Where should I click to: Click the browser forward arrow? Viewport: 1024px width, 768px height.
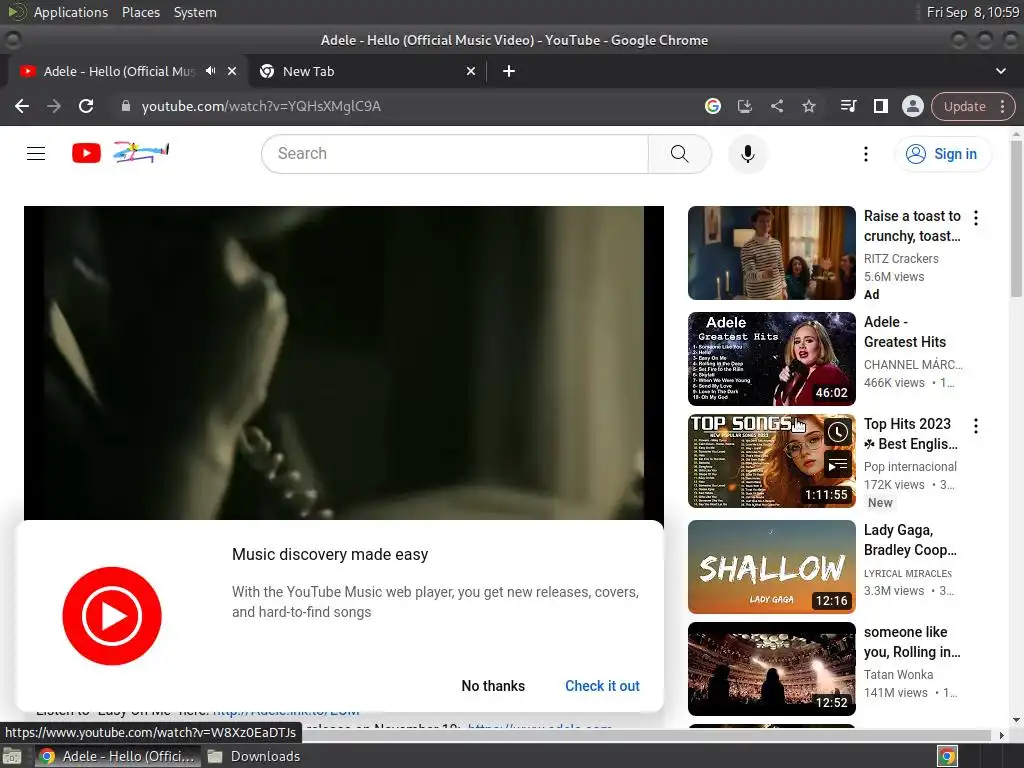tap(54, 106)
